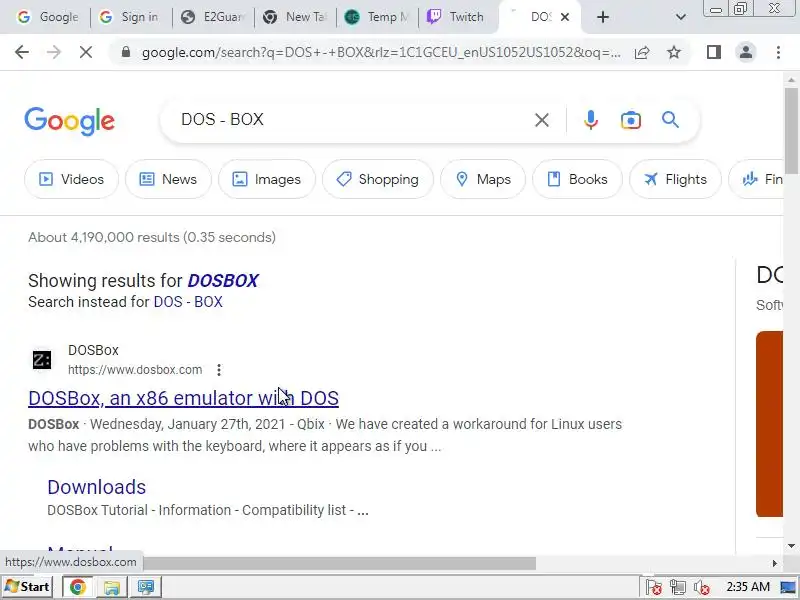Open the third taskbar application icon
The height and width of the screenshot is (600, 800).
[146, 587]
